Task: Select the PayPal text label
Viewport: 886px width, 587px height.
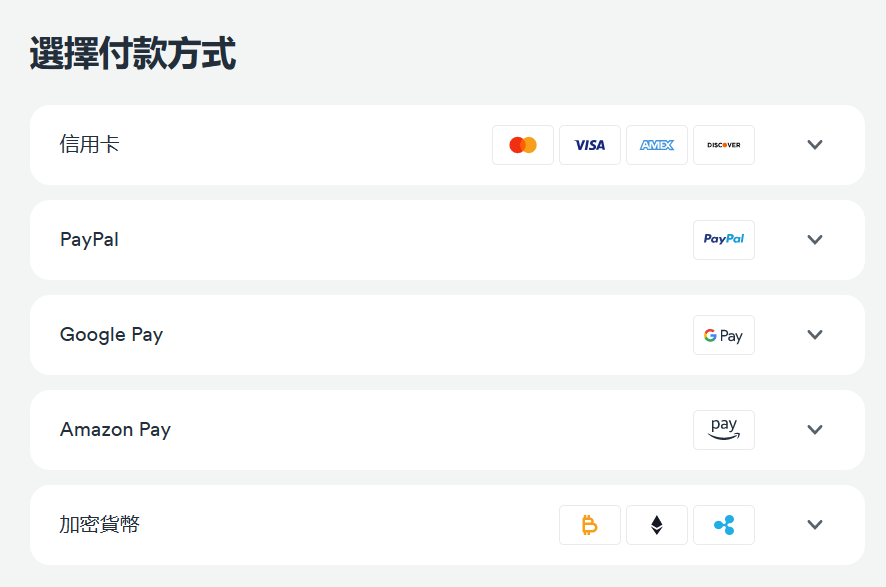Action: click(89, 240)
